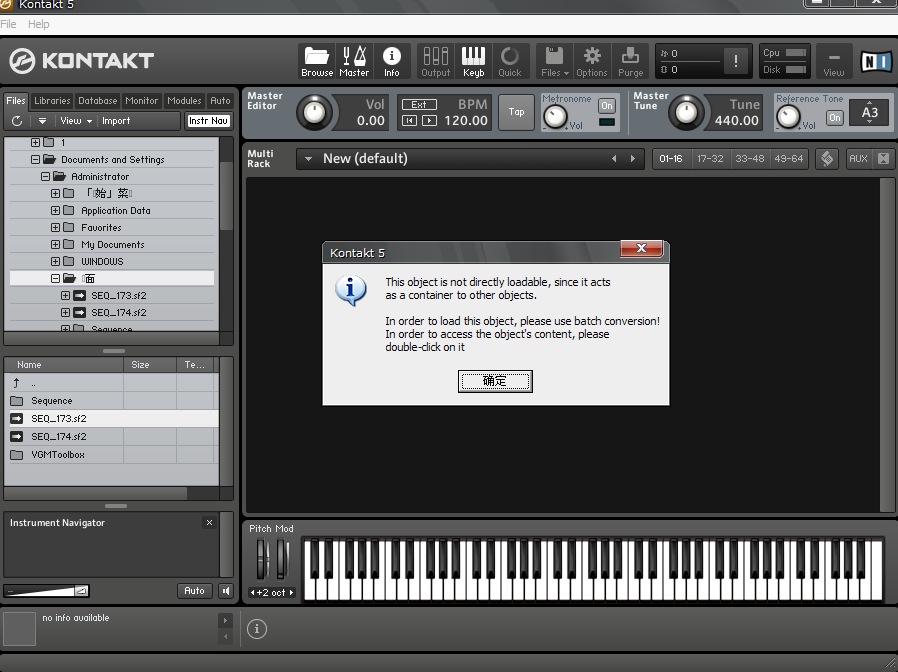
Task: Confirm the dialog with 确定 button
Action: 495,381
